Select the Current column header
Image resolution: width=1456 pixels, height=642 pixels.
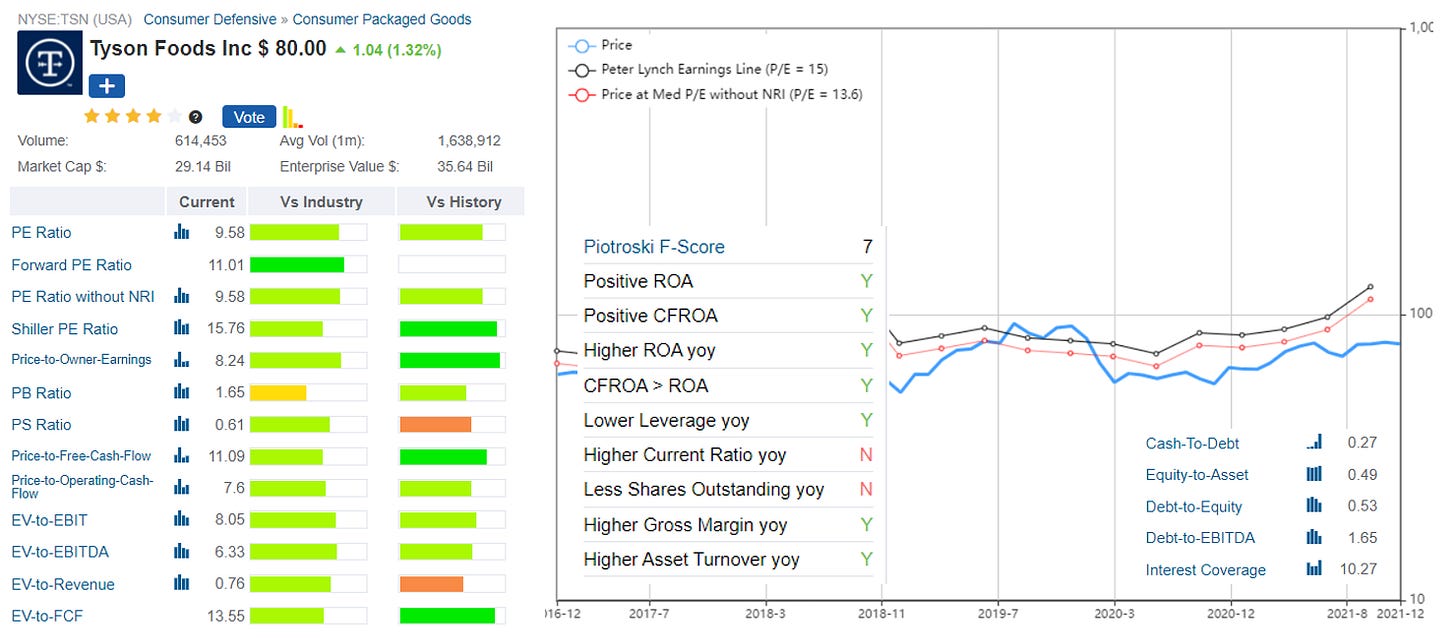point(207,201)
